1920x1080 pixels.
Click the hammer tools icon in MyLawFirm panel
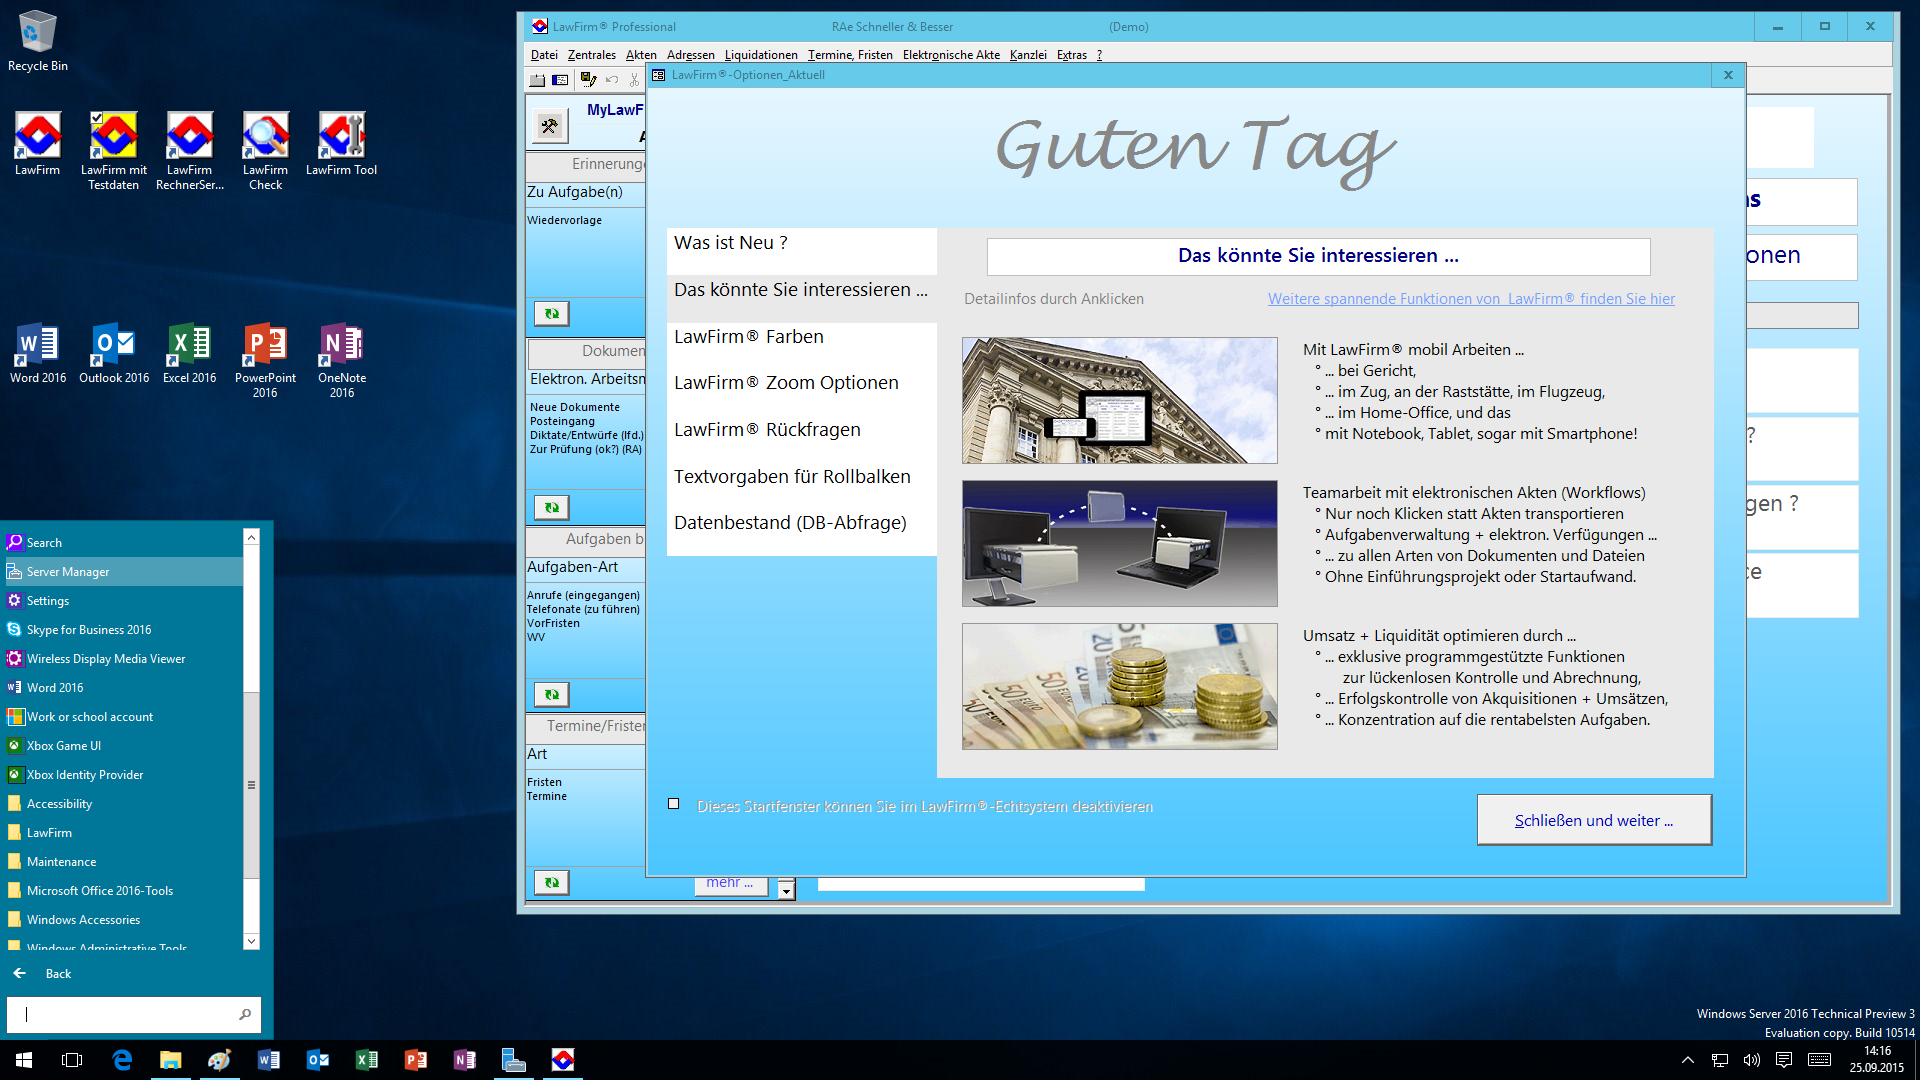click(x=549, y=126)
